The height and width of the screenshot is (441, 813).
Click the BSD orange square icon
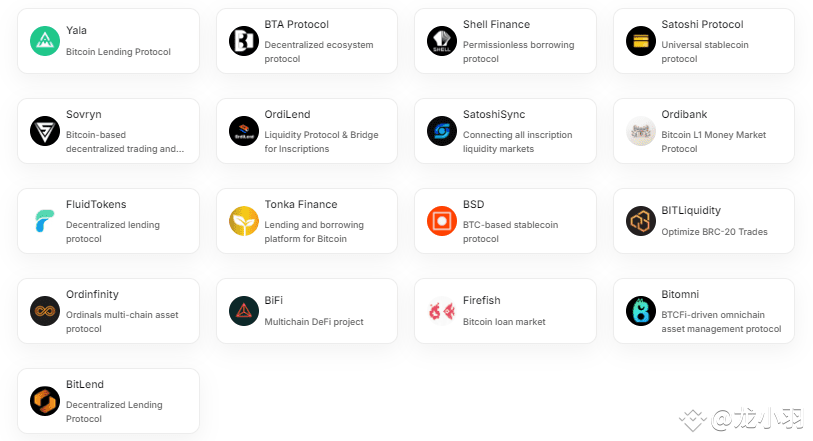(442, 221)
